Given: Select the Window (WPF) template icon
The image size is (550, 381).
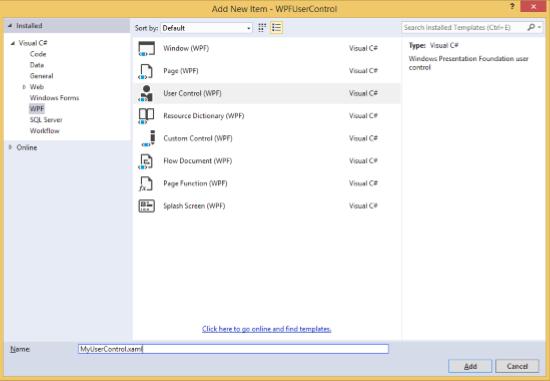Looking at the screenshot, I should [146, 48].
